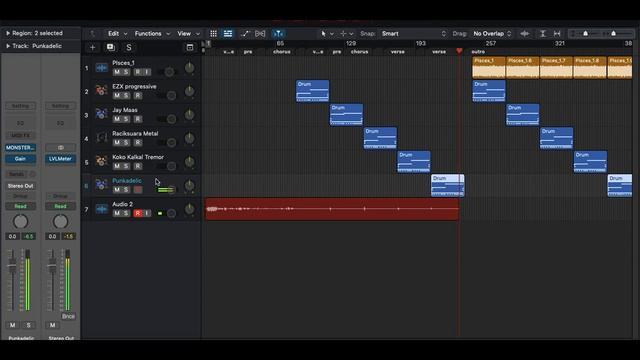This screenshot has height=360, width=640.
Task: Click the Pisces_1 audio waveform track icon
Action: [101, 68]
